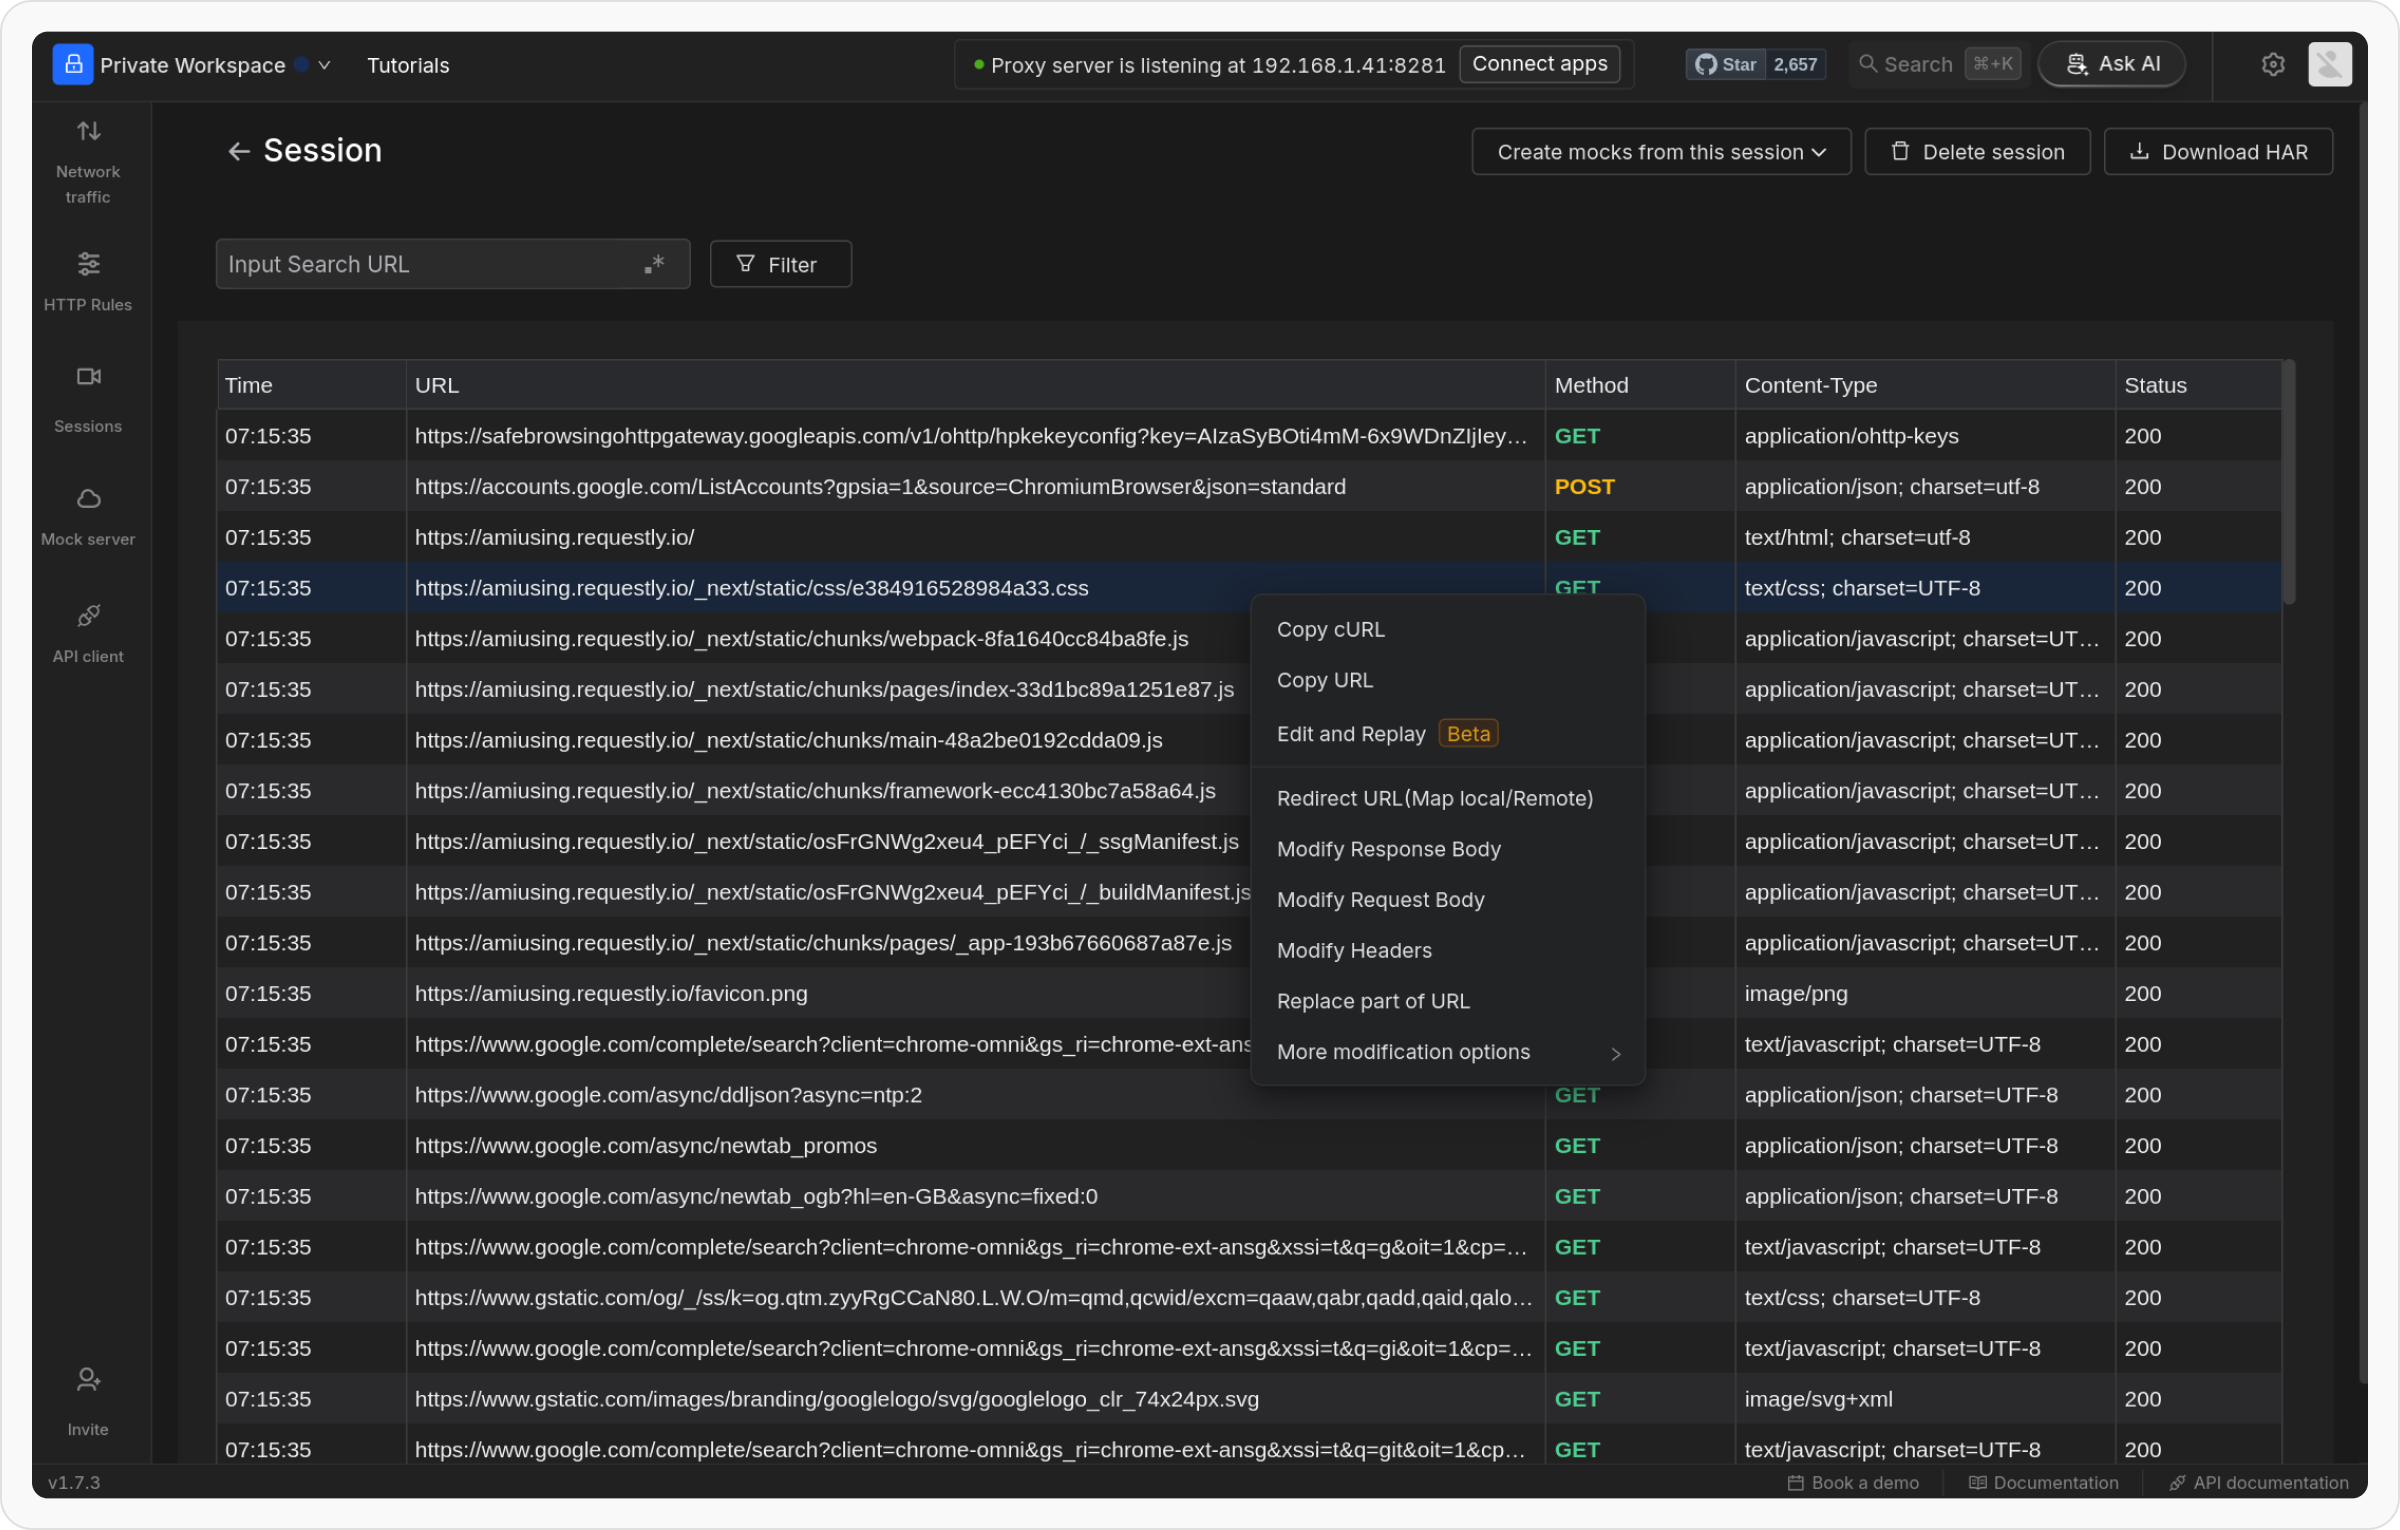Open Create mocks from this session dropdown

1661,152
